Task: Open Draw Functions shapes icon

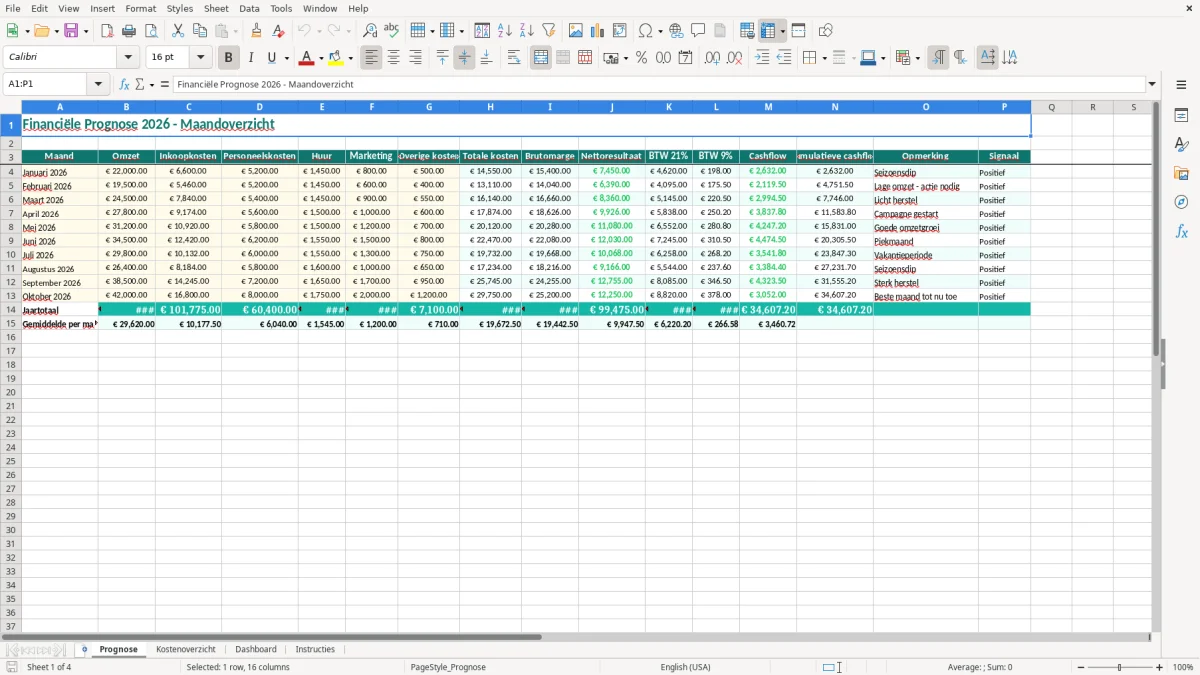Action: coord(825,31)
